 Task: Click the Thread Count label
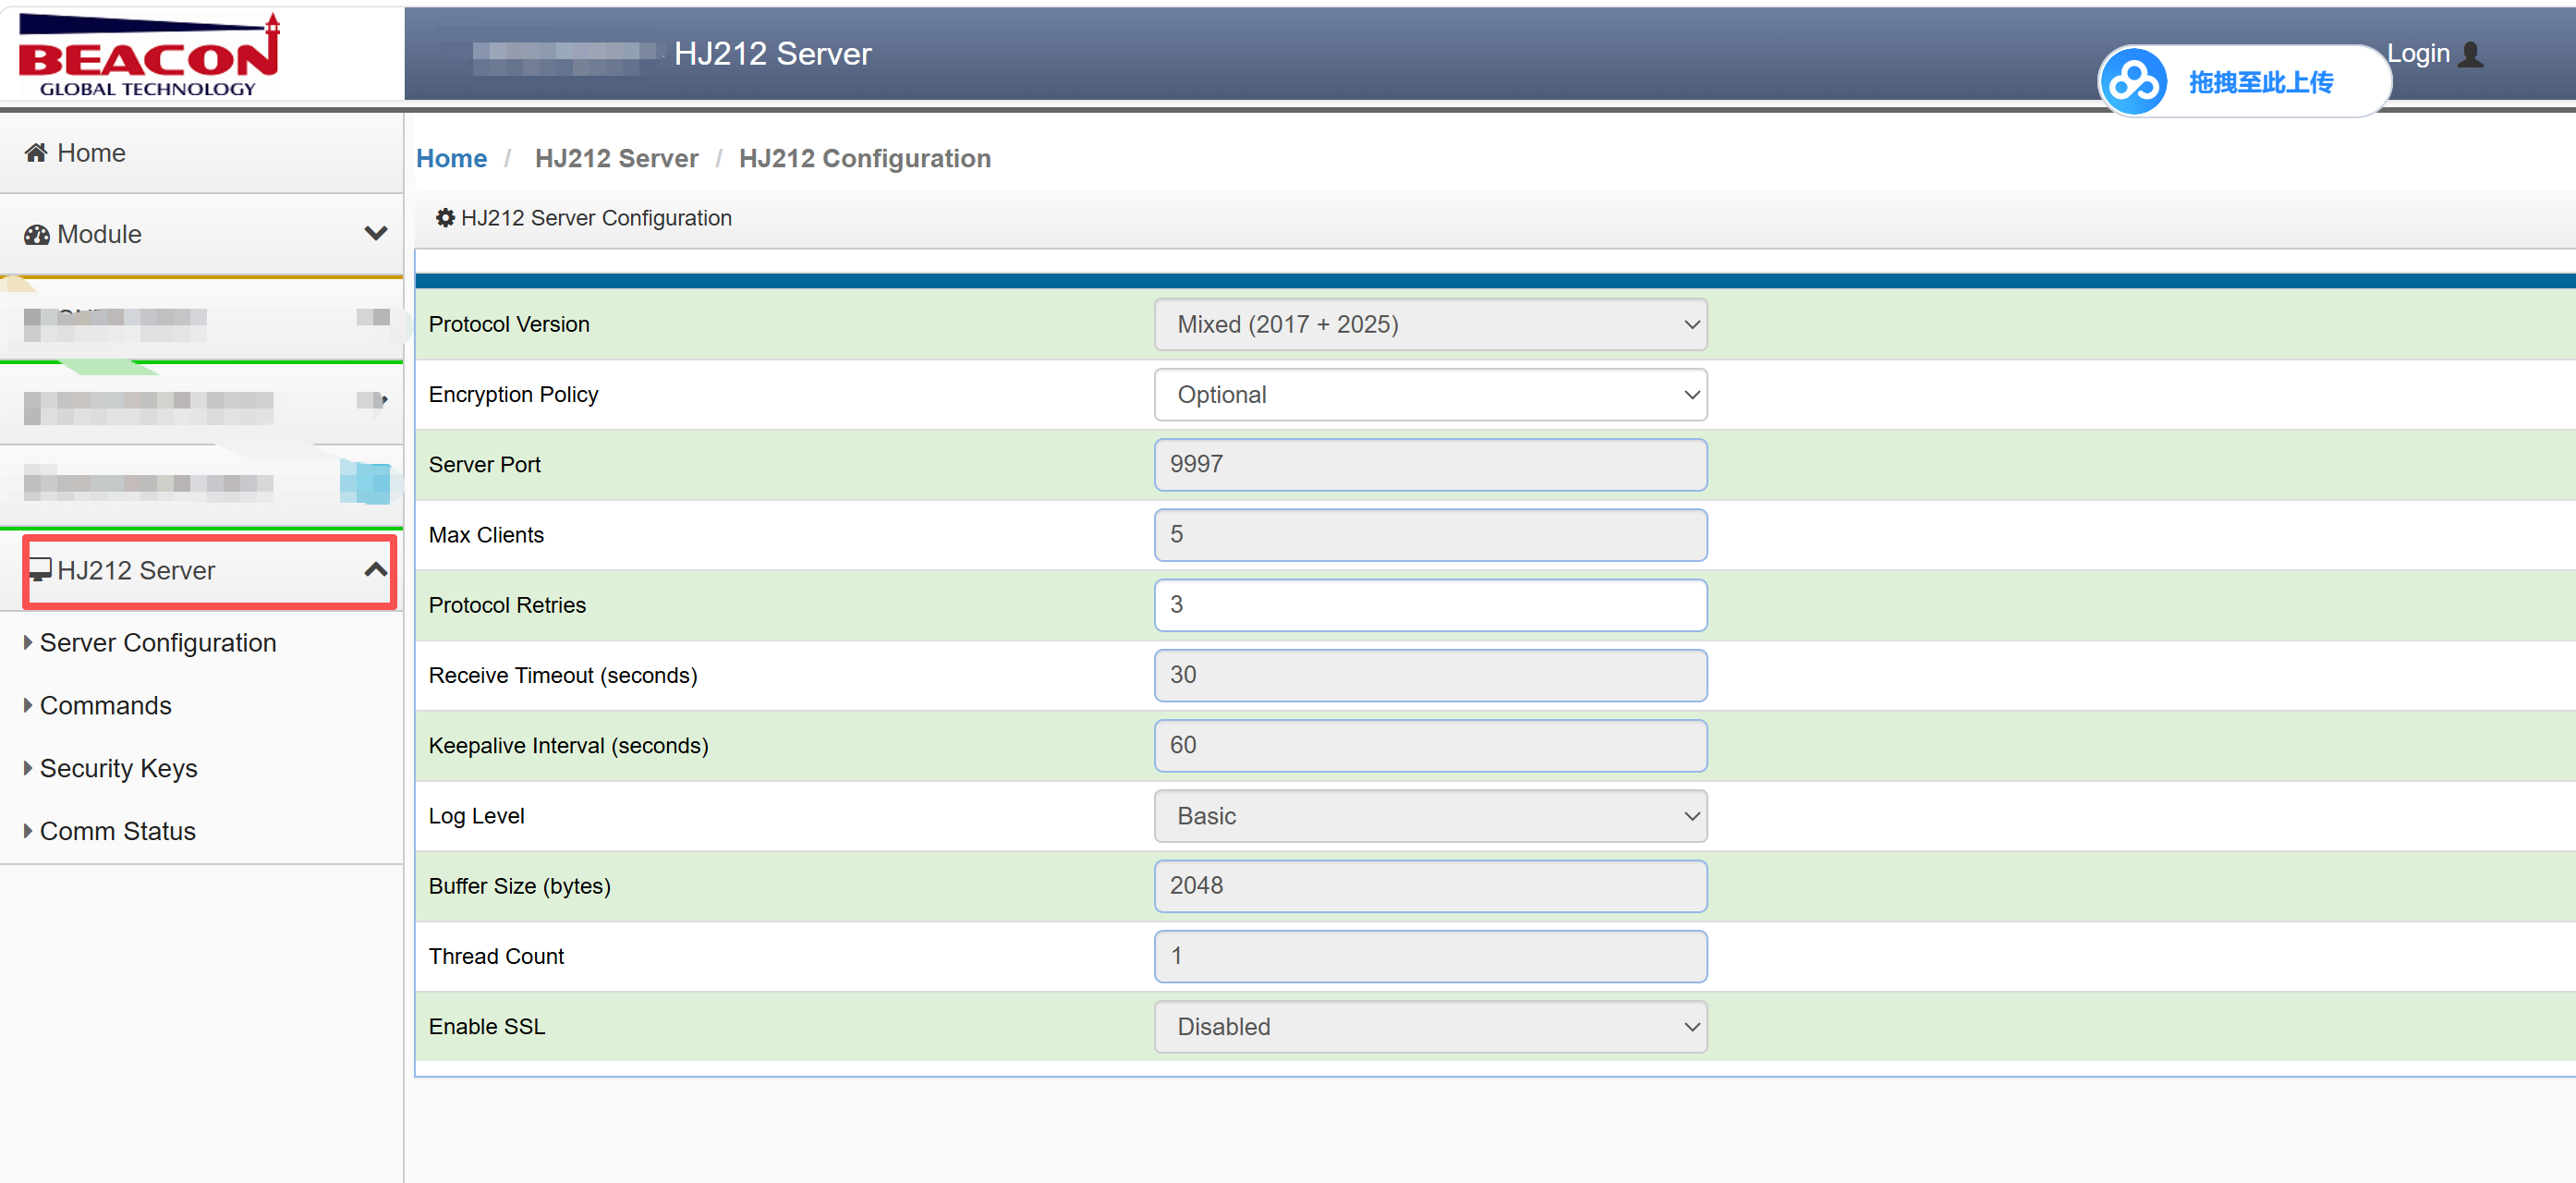(496, 957)
